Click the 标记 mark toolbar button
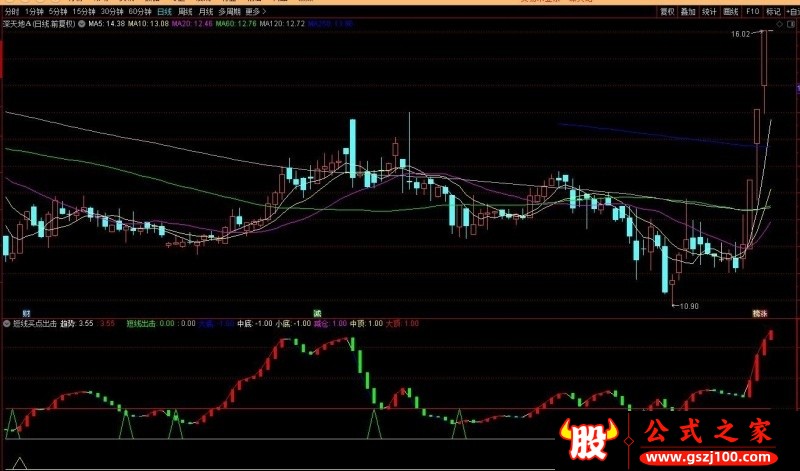This screenshot has height=471, width=800. point(773,12)
